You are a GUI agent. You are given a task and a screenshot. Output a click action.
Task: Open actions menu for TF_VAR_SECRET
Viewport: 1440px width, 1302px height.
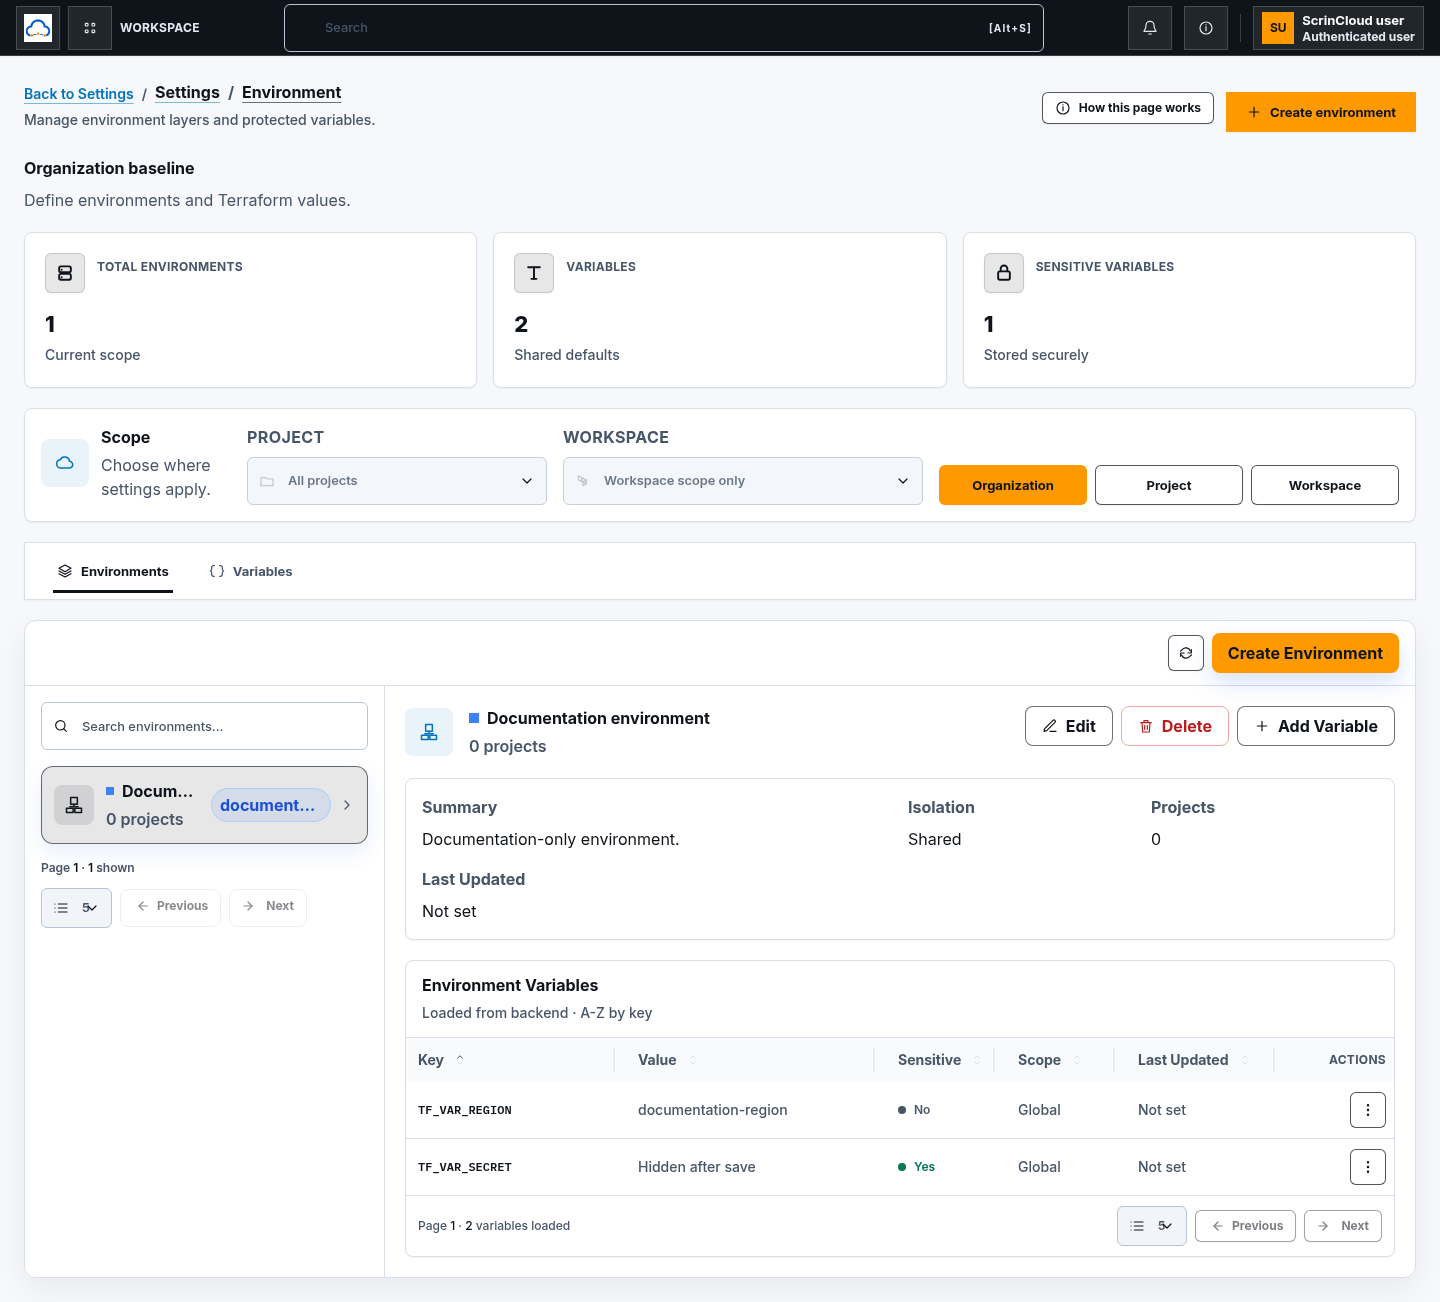click(x=1368, y=1167)
